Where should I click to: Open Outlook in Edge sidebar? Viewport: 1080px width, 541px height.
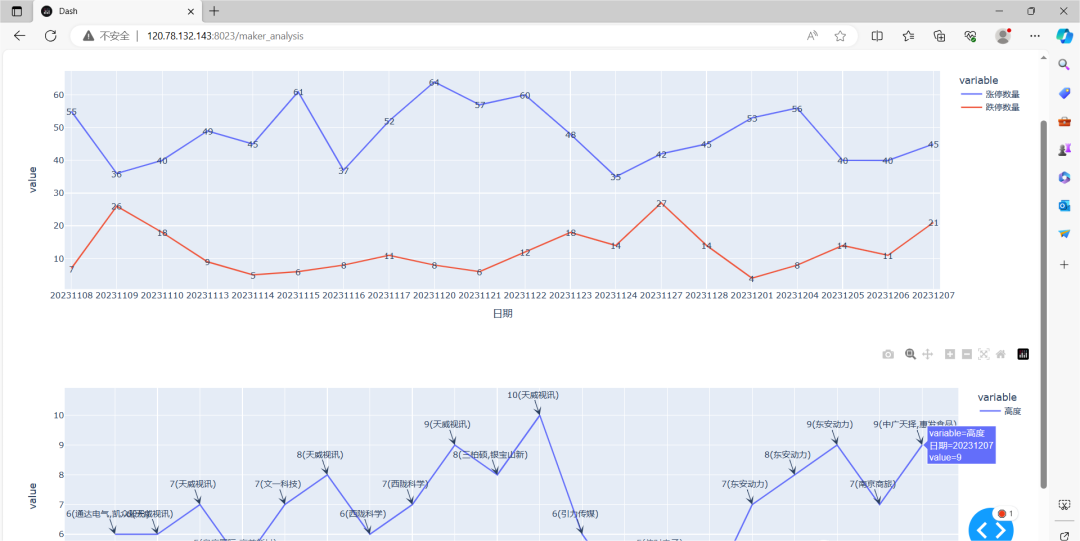tap(1064, 205)
